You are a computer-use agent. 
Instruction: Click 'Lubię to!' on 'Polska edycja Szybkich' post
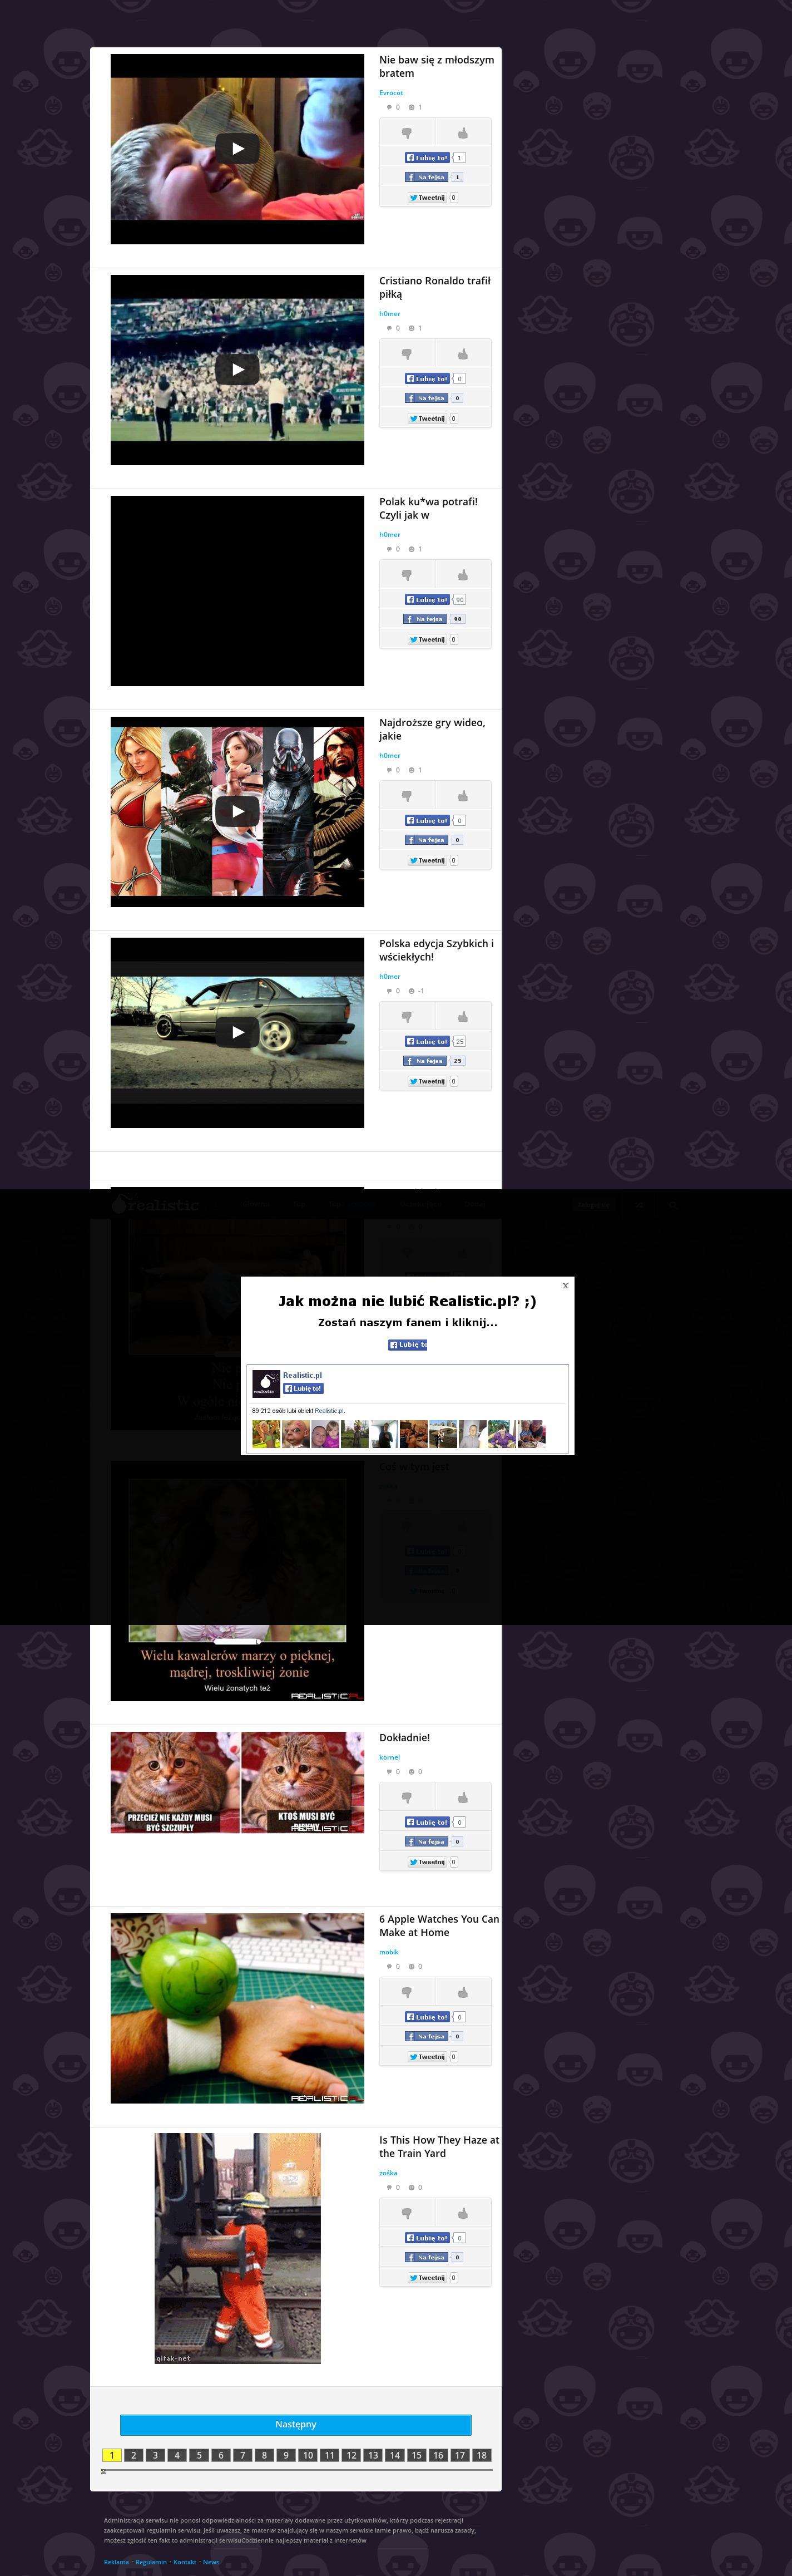[x=427, y=1041]
